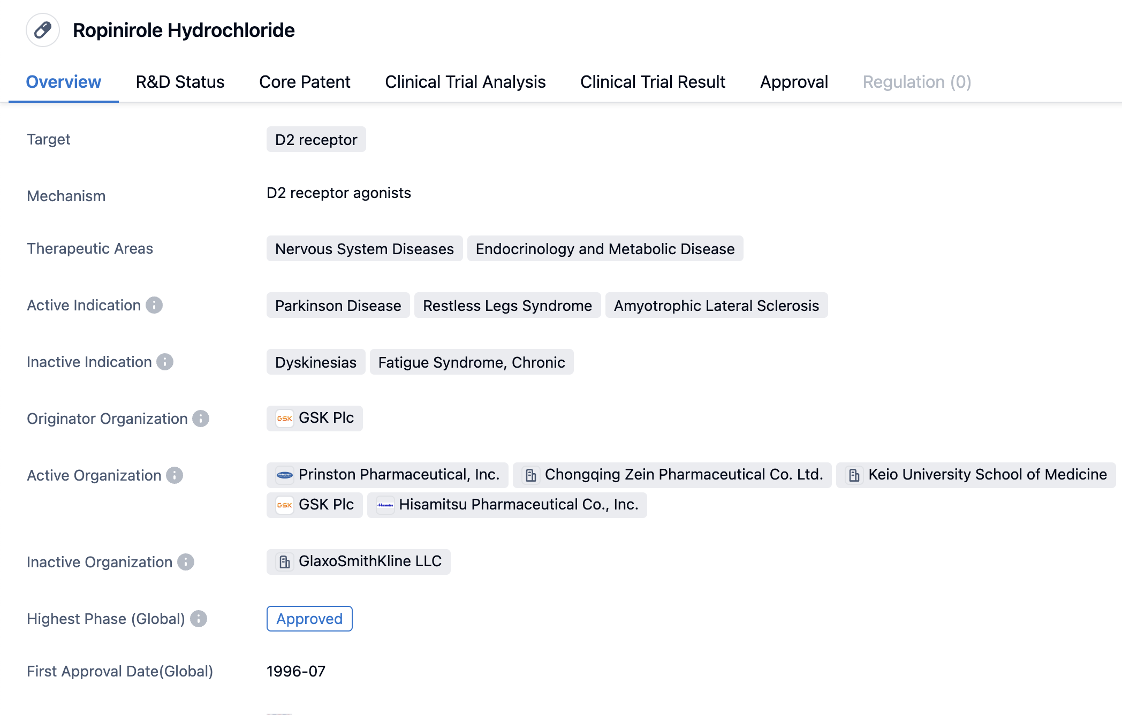Image resolution: width=1122 pixels, height=716 pixels.
Task: Click info icon next to Active Indication
Action: pos(154,305)
